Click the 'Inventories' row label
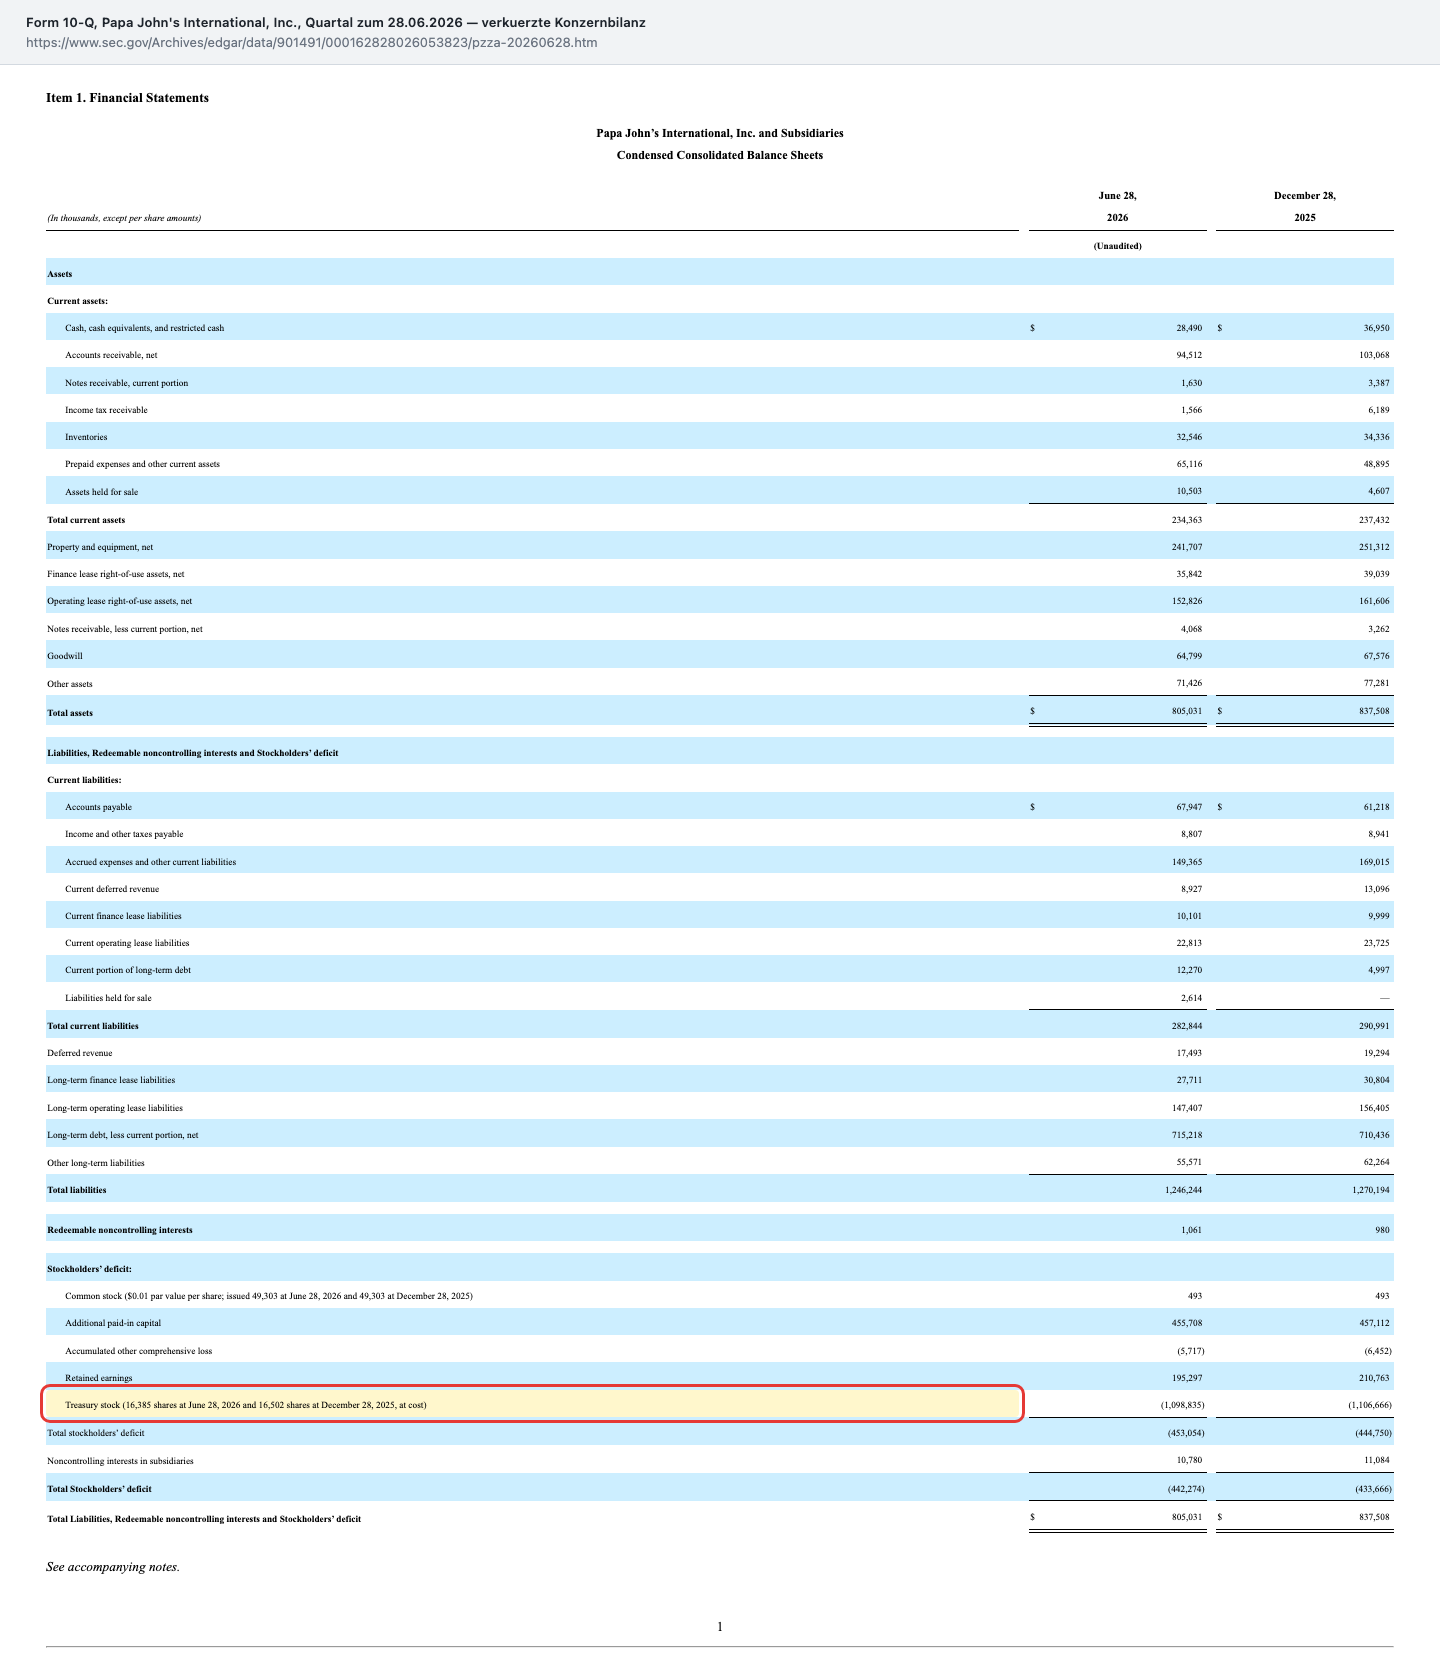Screen dimensions: 1440x1676 [86, 437]
